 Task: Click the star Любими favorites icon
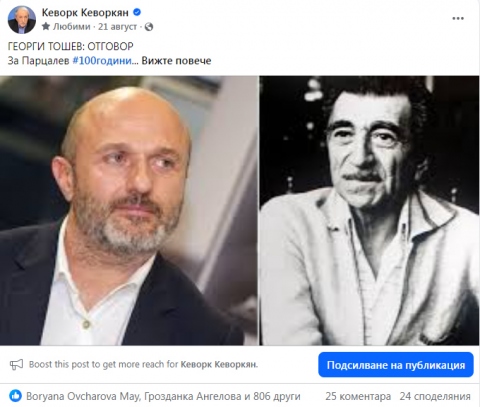tap(46, 26)
